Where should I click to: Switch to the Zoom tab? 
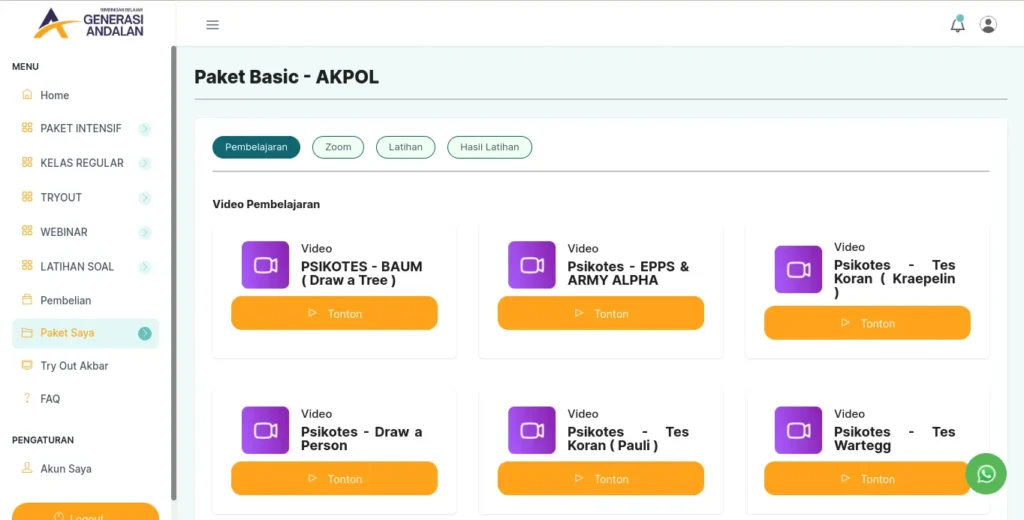point(338,147)
